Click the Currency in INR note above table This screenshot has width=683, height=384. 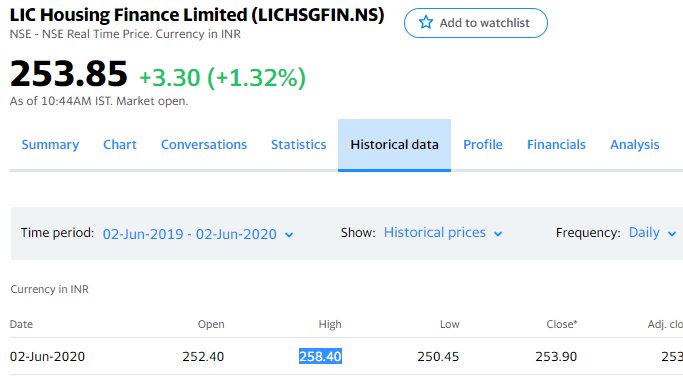(49, 290)
